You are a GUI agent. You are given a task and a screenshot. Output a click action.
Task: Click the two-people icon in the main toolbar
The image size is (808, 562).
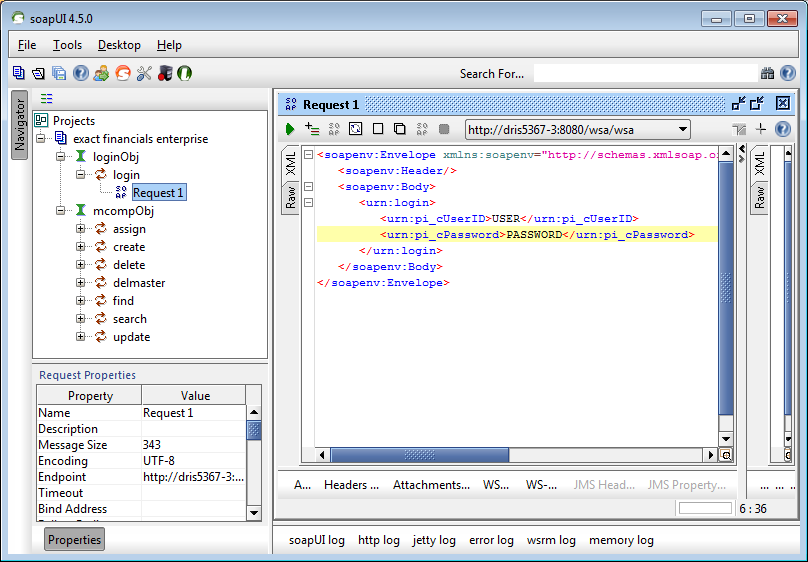coord(102,73)
